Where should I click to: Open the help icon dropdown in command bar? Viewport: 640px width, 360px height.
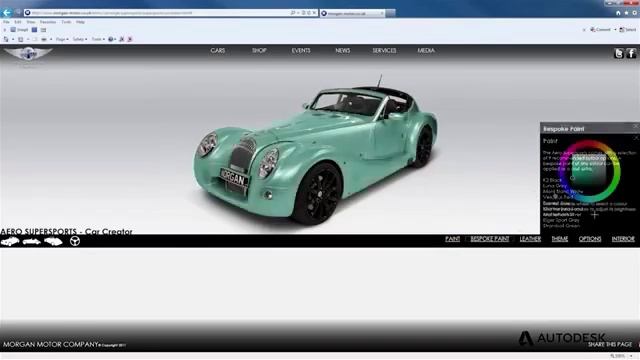pyautogui.click(x=112, y=39)
